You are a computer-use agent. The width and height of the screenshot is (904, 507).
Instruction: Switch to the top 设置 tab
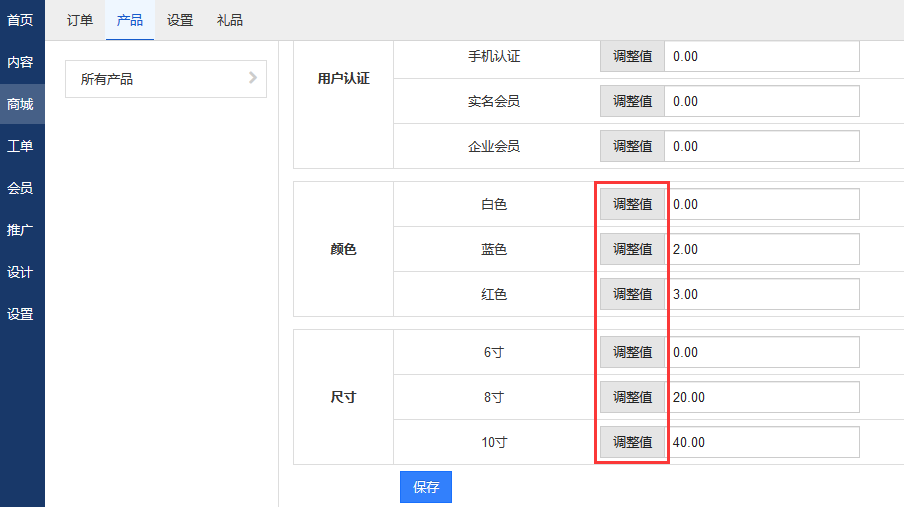pos(180,20)
